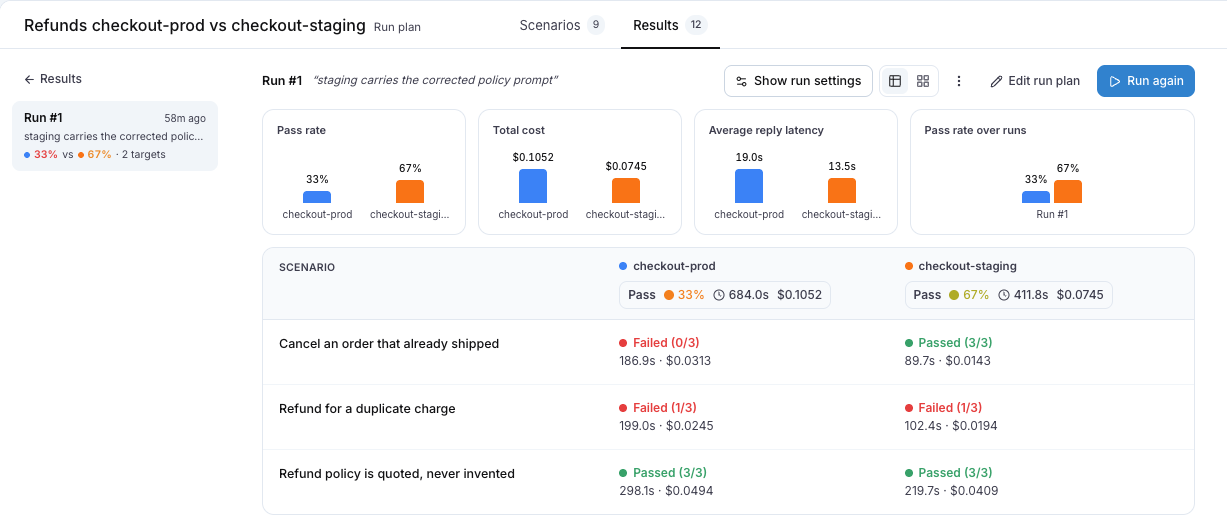Click the Results tab count badge 12
The height and width of the screenshot is (530, 1227).
(x=697, y=25)
